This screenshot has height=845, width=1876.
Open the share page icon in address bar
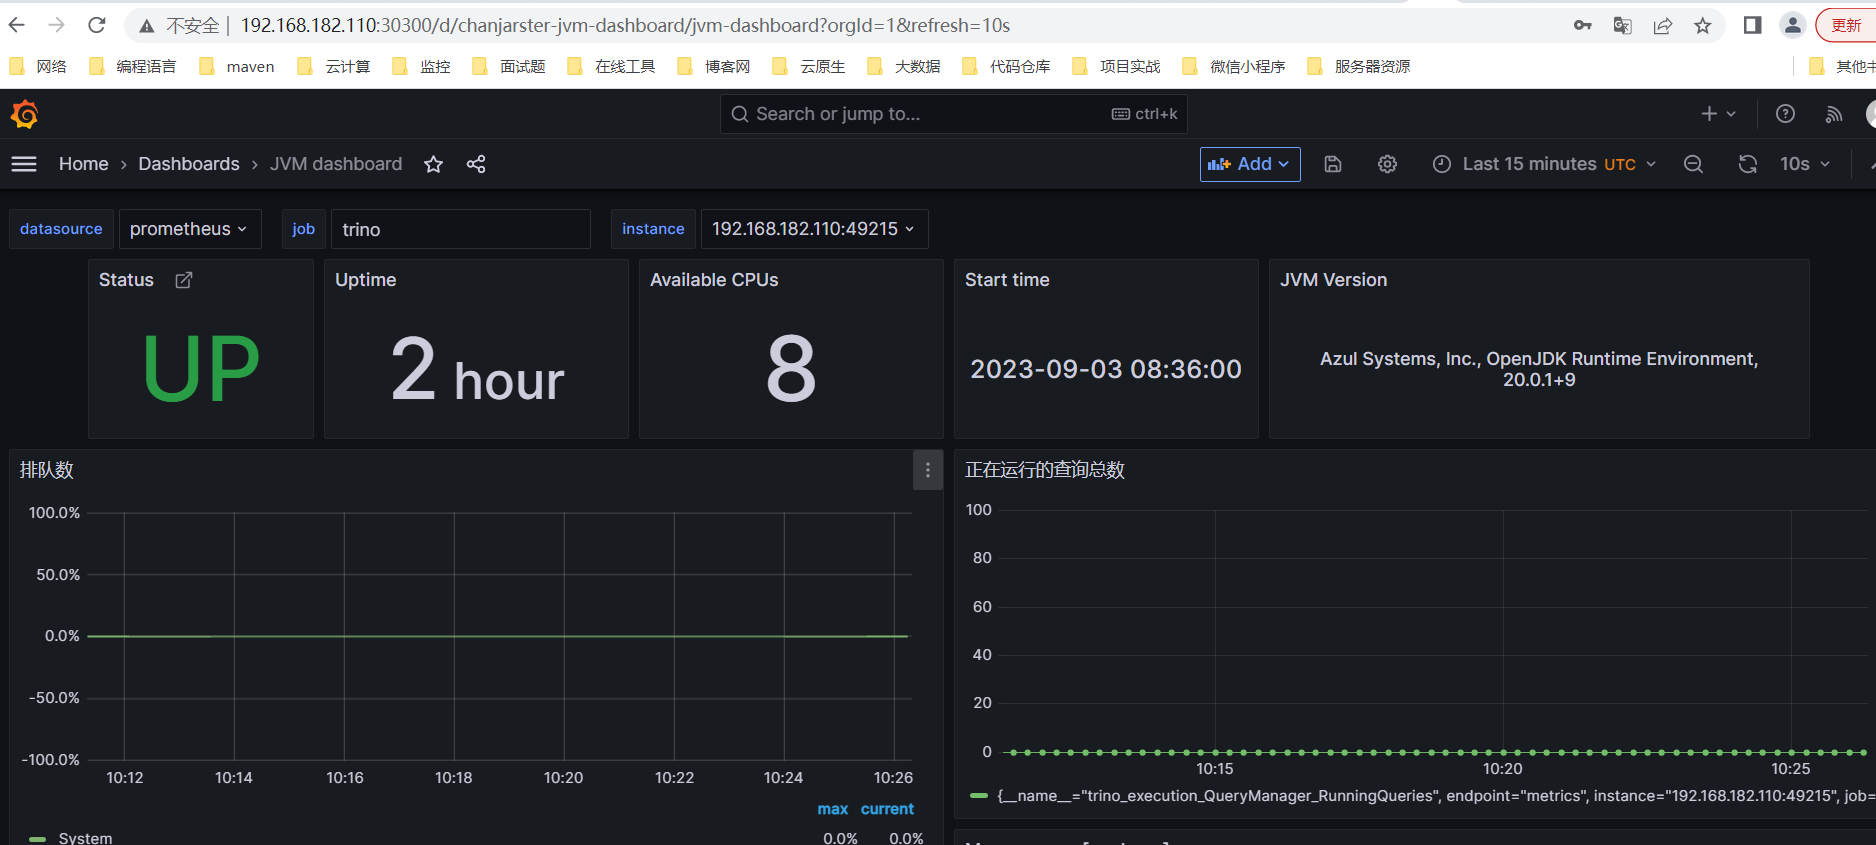coord(1662,26)
